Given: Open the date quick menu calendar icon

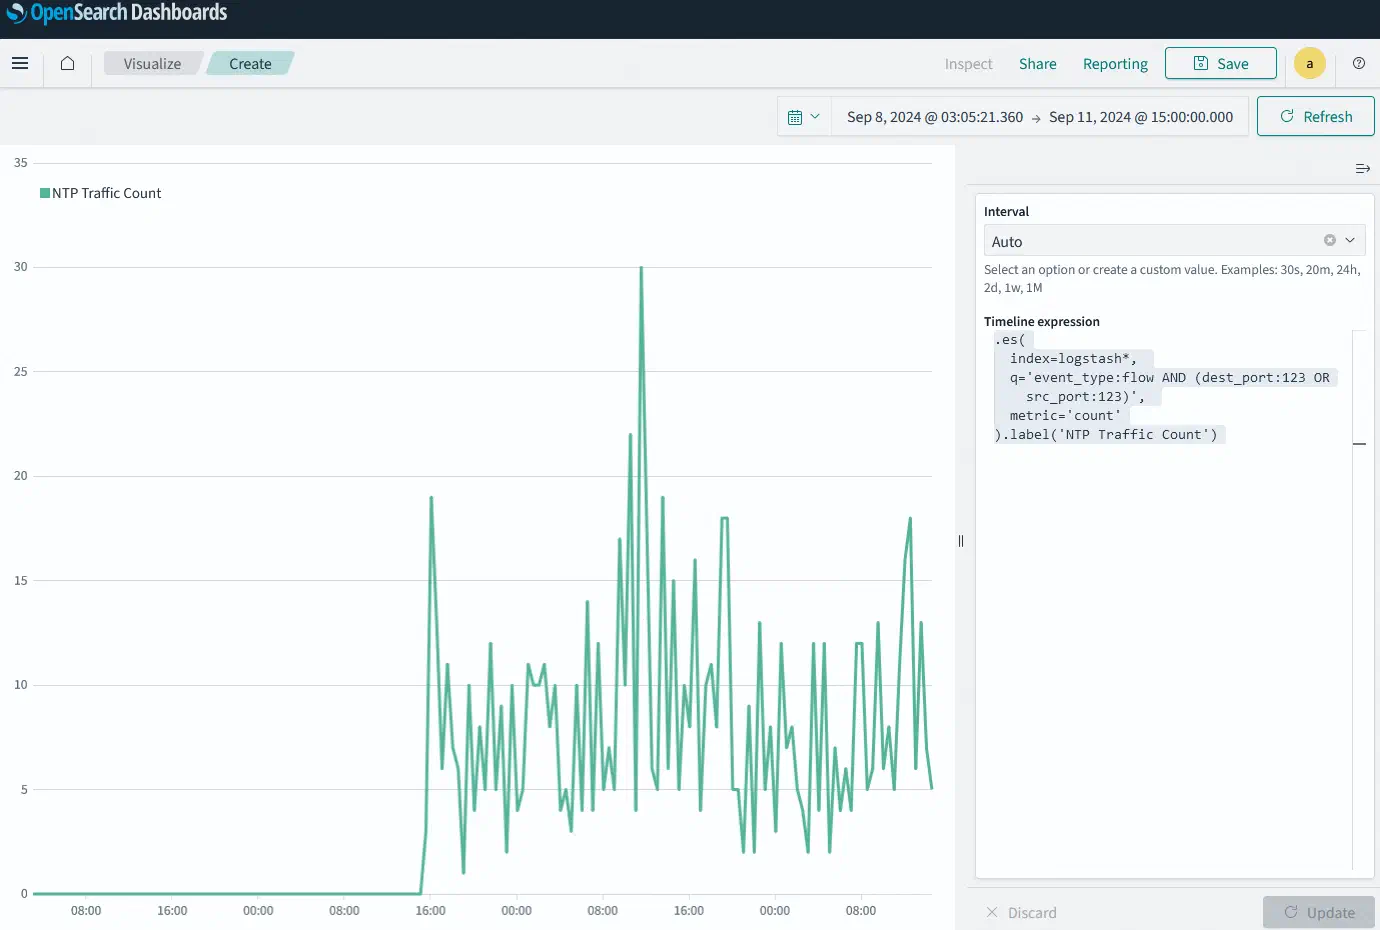Looking at the screenshot, I should click(804, 117).
